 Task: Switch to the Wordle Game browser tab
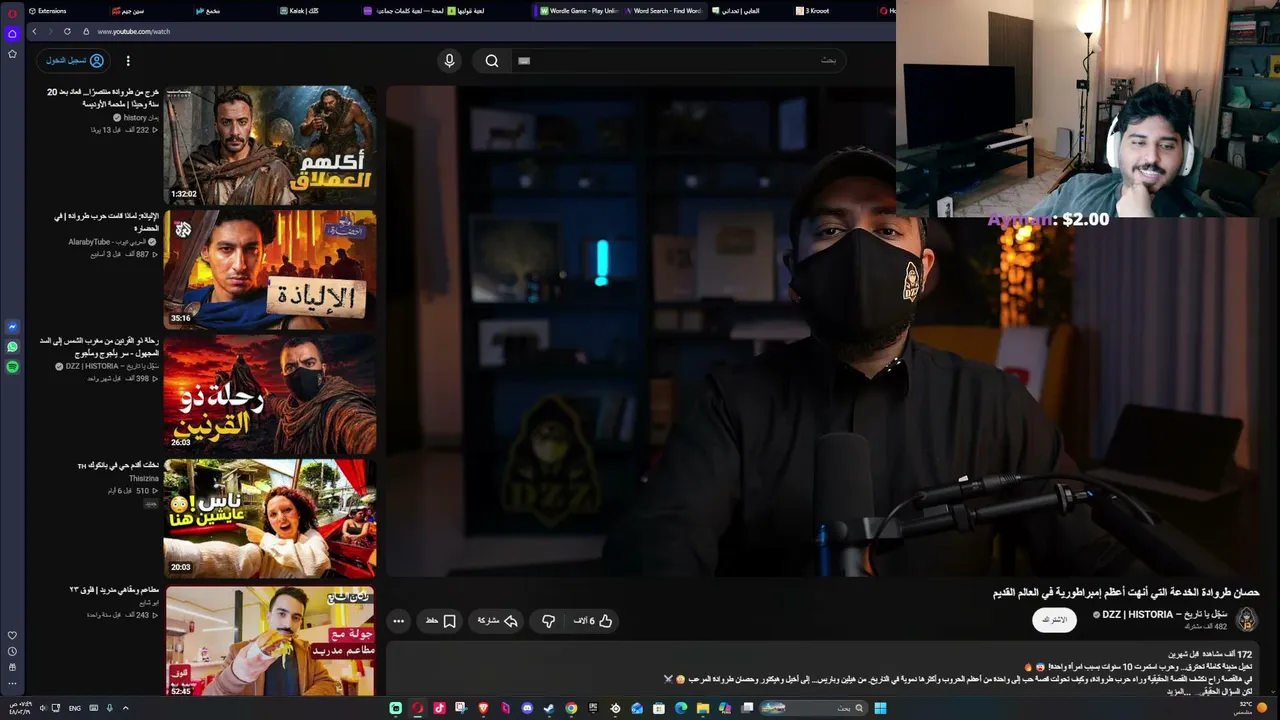[578, 11]
